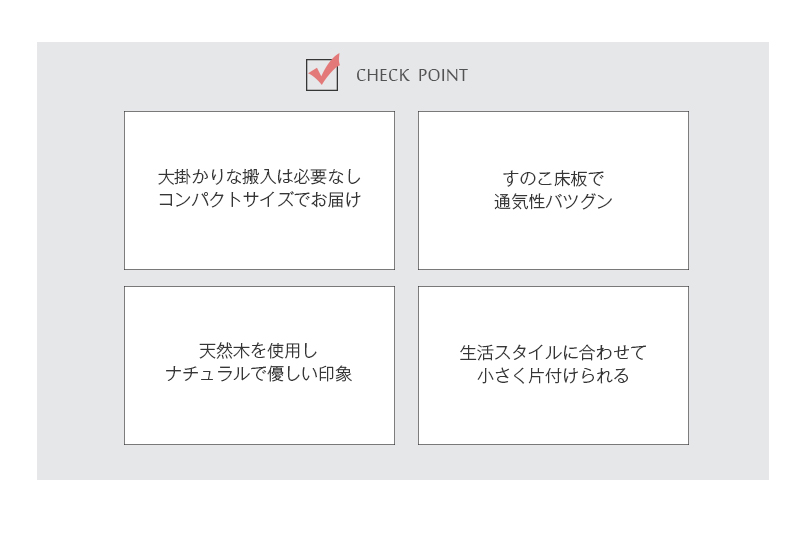Click the text コンパクトサイズでお届け
Image resolution: width=800 pixels, height=544 pixels.
pyautogui.click(x=259, y=200)
